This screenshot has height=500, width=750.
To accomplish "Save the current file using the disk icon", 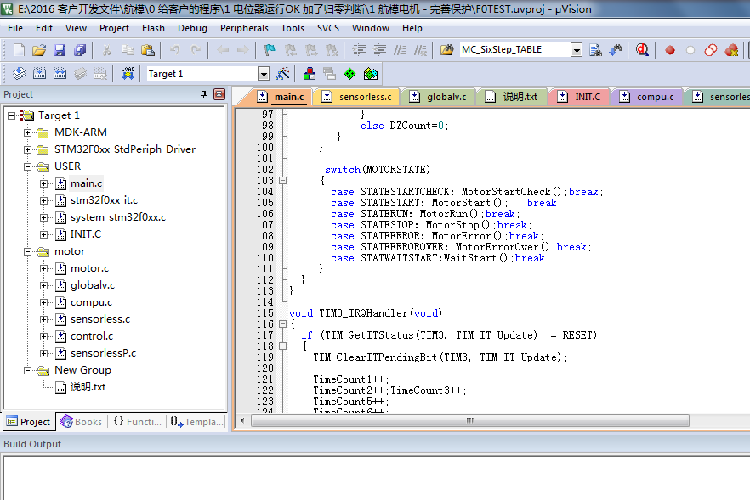I will 59,50.
